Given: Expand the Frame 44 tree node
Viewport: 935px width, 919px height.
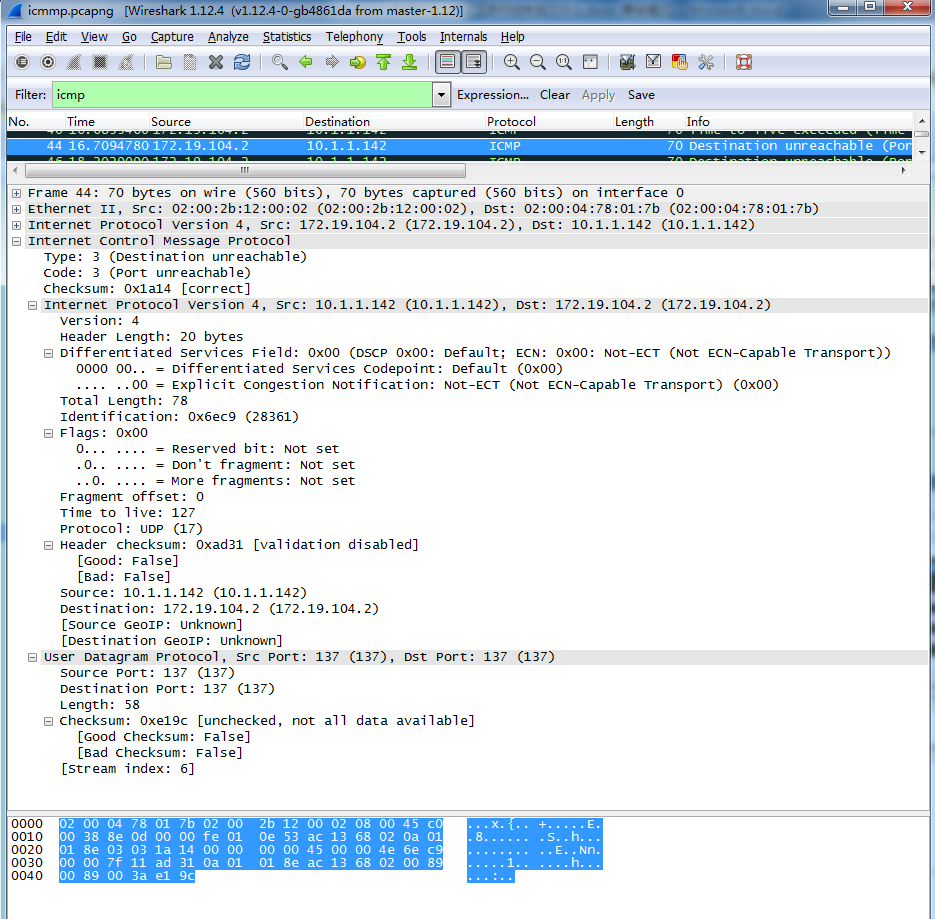Looking at the screenshot, I should (x=17, y=193).
